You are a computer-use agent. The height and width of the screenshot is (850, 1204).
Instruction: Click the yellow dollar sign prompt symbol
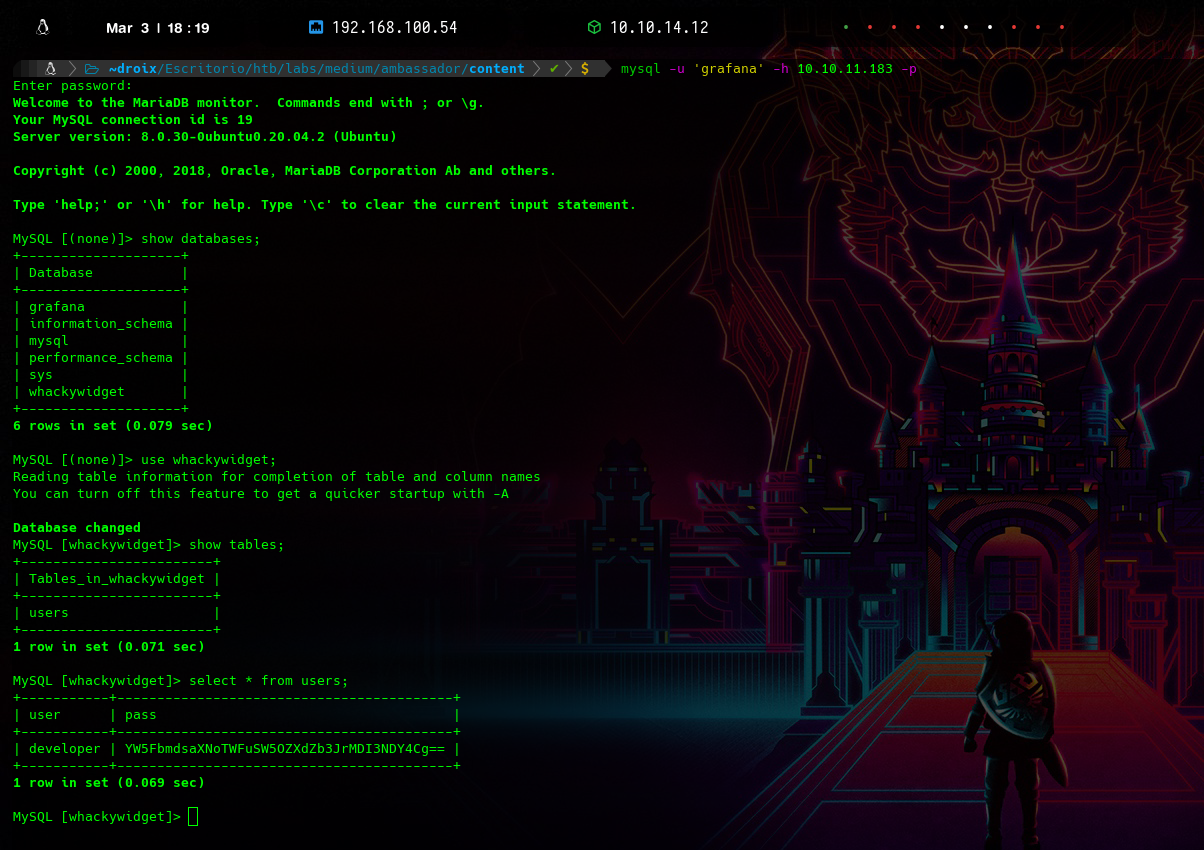[585, 69]
